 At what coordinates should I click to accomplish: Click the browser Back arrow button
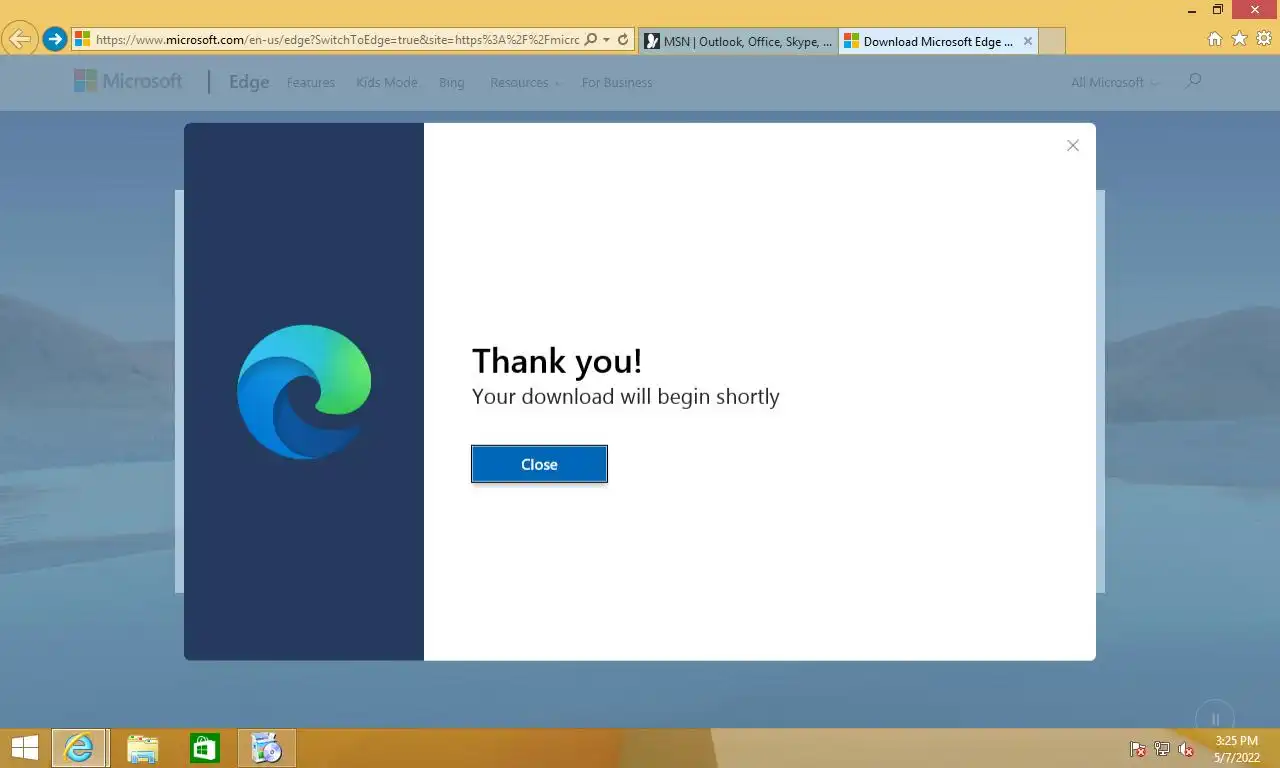[20, 39]
